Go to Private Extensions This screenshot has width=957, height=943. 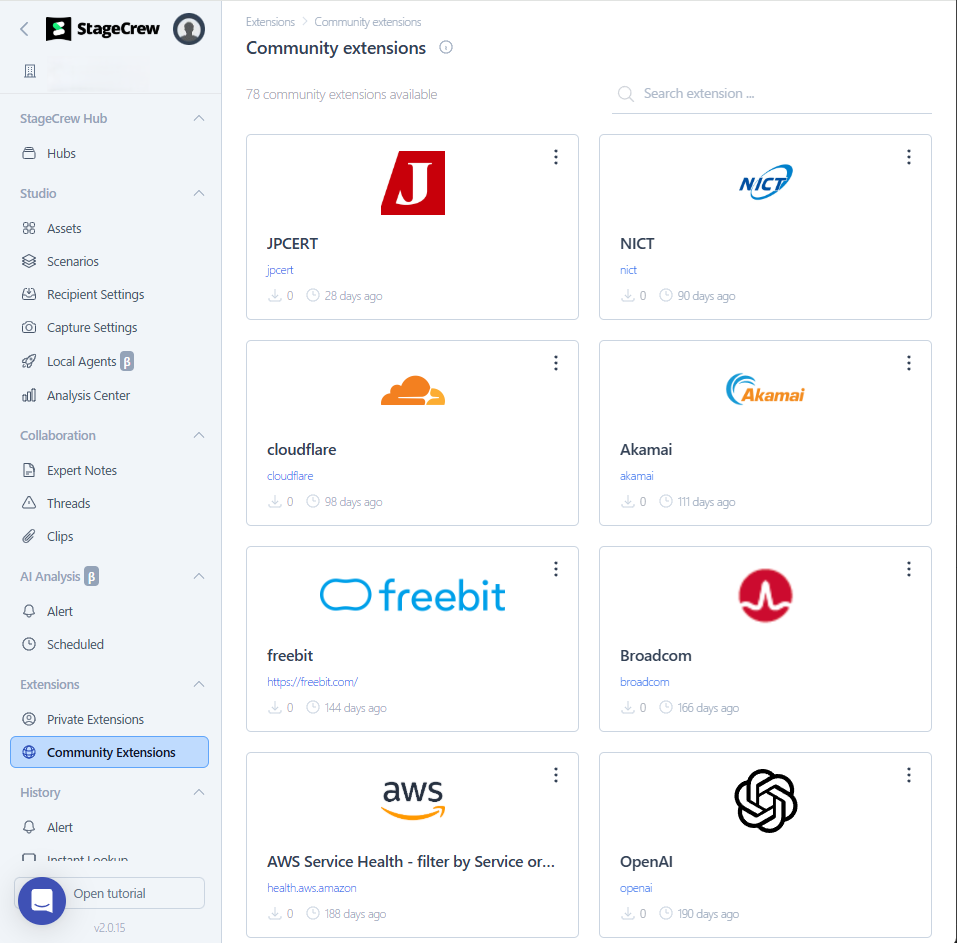coord(95,720)
